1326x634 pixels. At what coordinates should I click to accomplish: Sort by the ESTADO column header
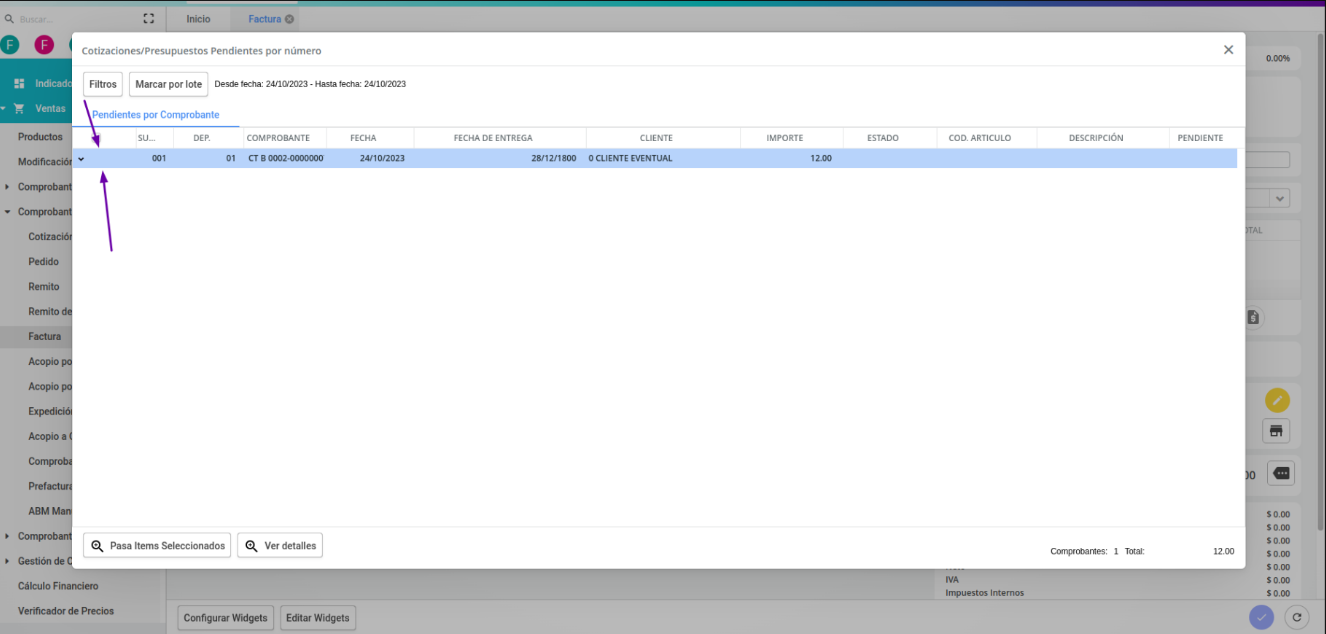[x=883, y=138]
